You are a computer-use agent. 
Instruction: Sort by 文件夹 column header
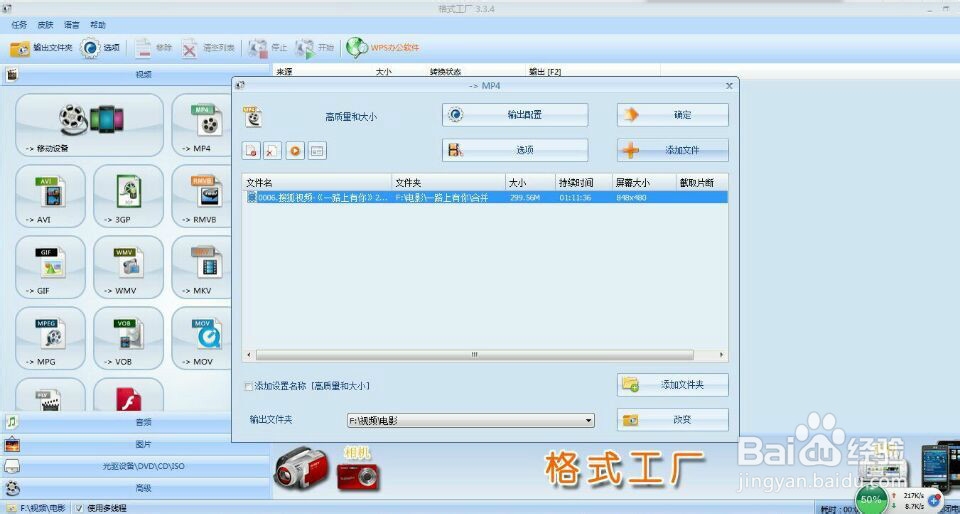(x=449, y=182)
